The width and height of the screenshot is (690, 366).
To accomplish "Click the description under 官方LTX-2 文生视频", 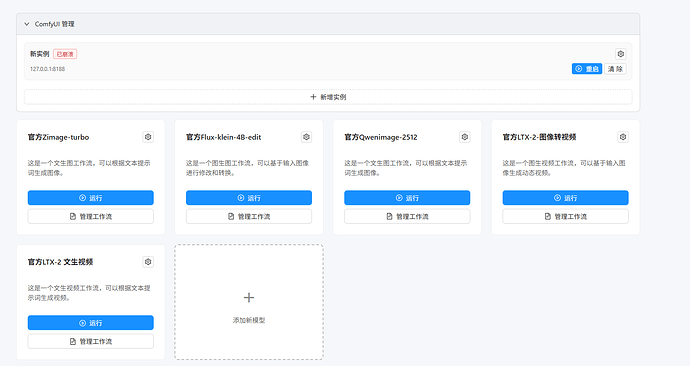I will tap(89, 293).
